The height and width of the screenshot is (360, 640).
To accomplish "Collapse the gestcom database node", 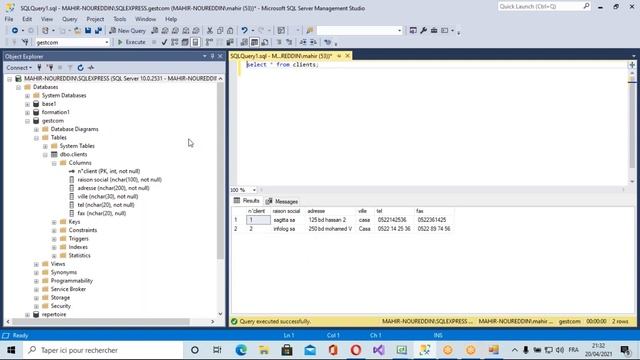I will pos(27,121).
